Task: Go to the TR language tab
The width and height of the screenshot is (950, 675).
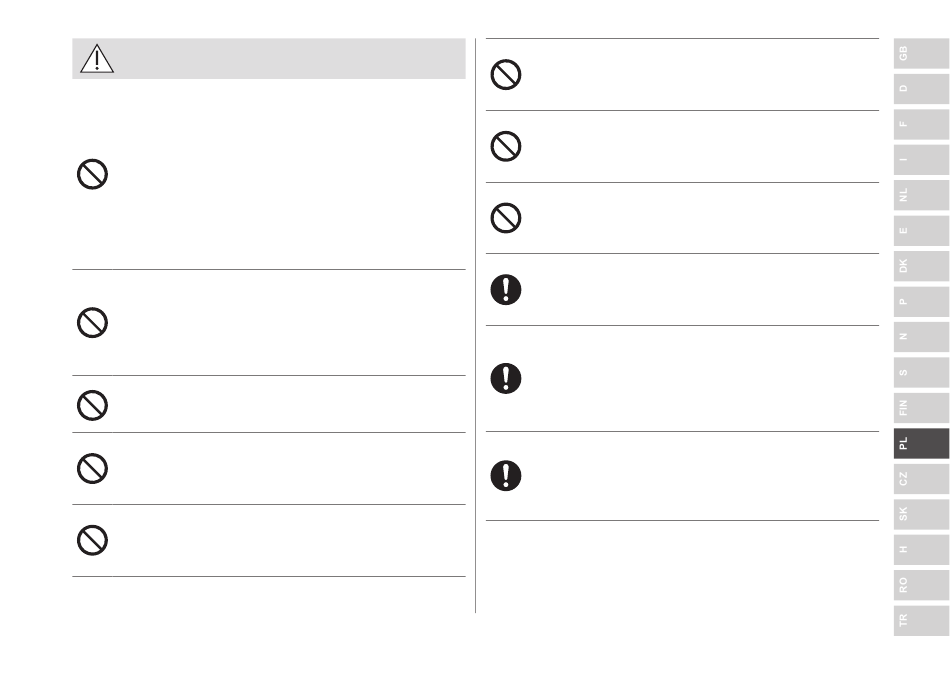Action: point(921,620)
